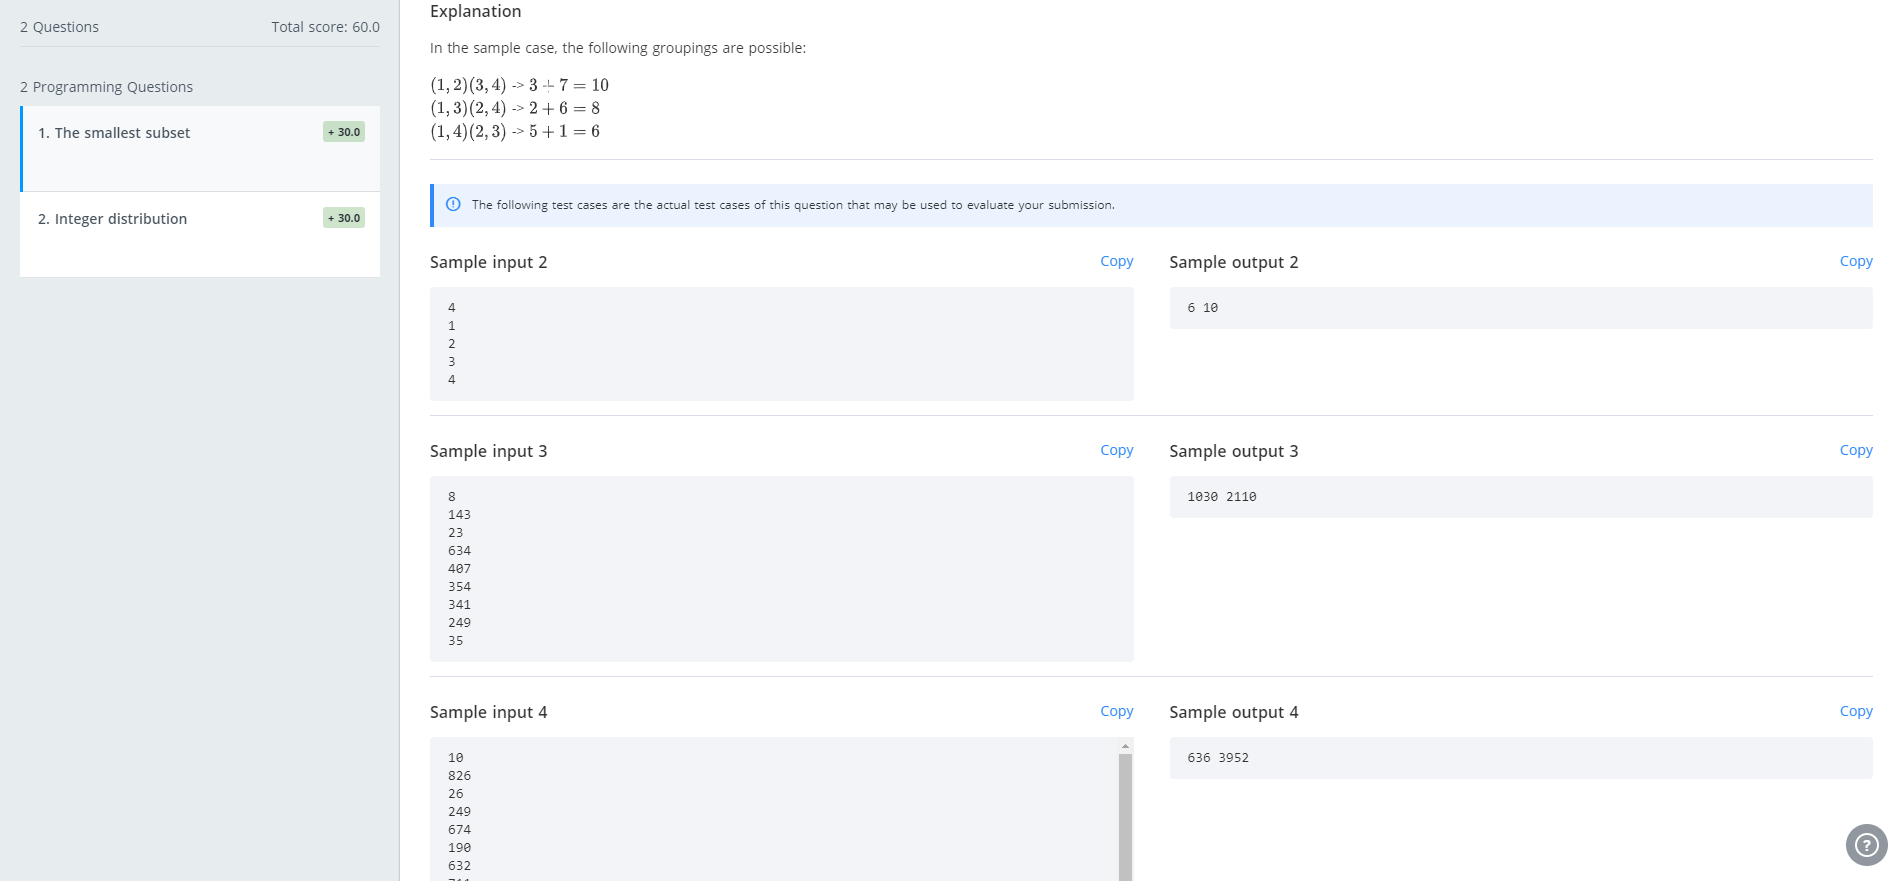Click the +30.0 badge on smallest subset
This screenshot has height=881, width=1895.
[x=344, y=132]
